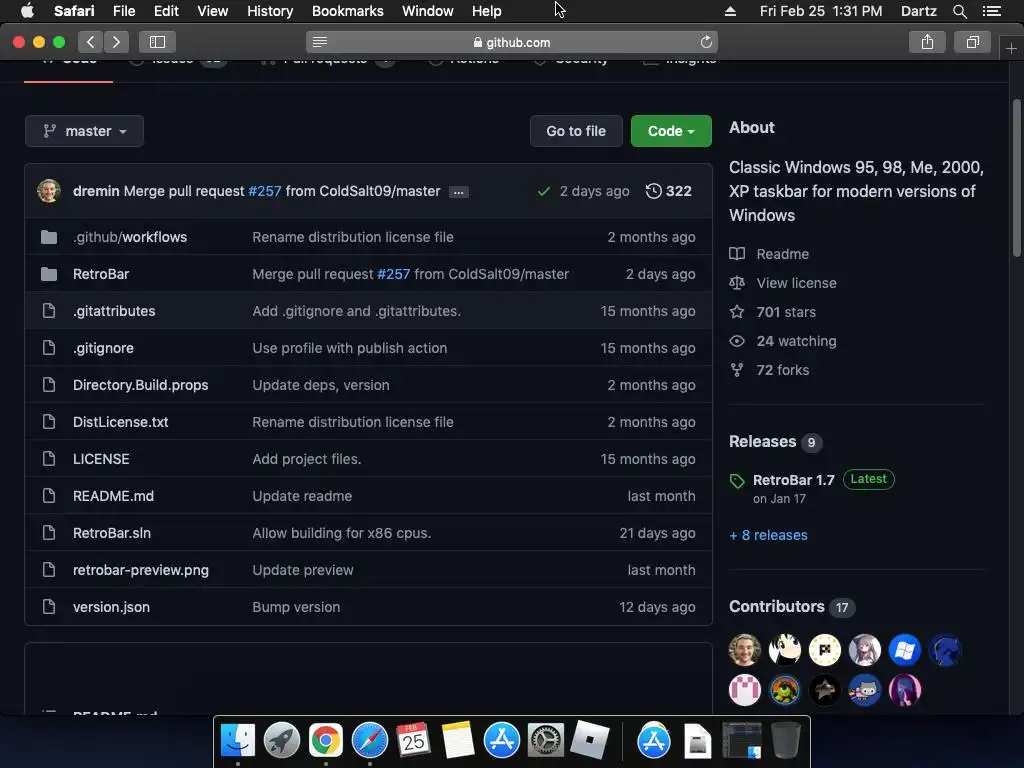Open the .gitignore file

click(x=103, y=348)
